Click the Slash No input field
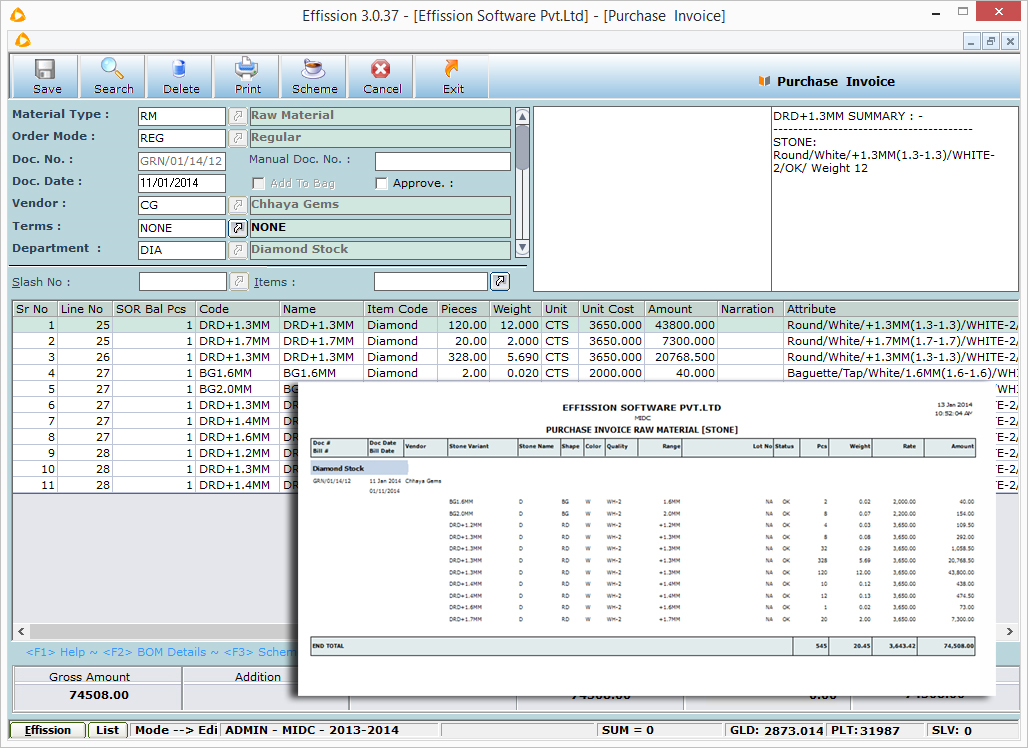This screenshot has width=1028, height=748. tap(183, 282)
